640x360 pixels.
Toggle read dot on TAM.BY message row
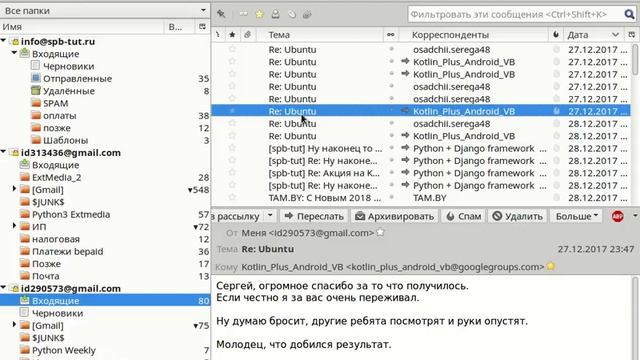391,198
